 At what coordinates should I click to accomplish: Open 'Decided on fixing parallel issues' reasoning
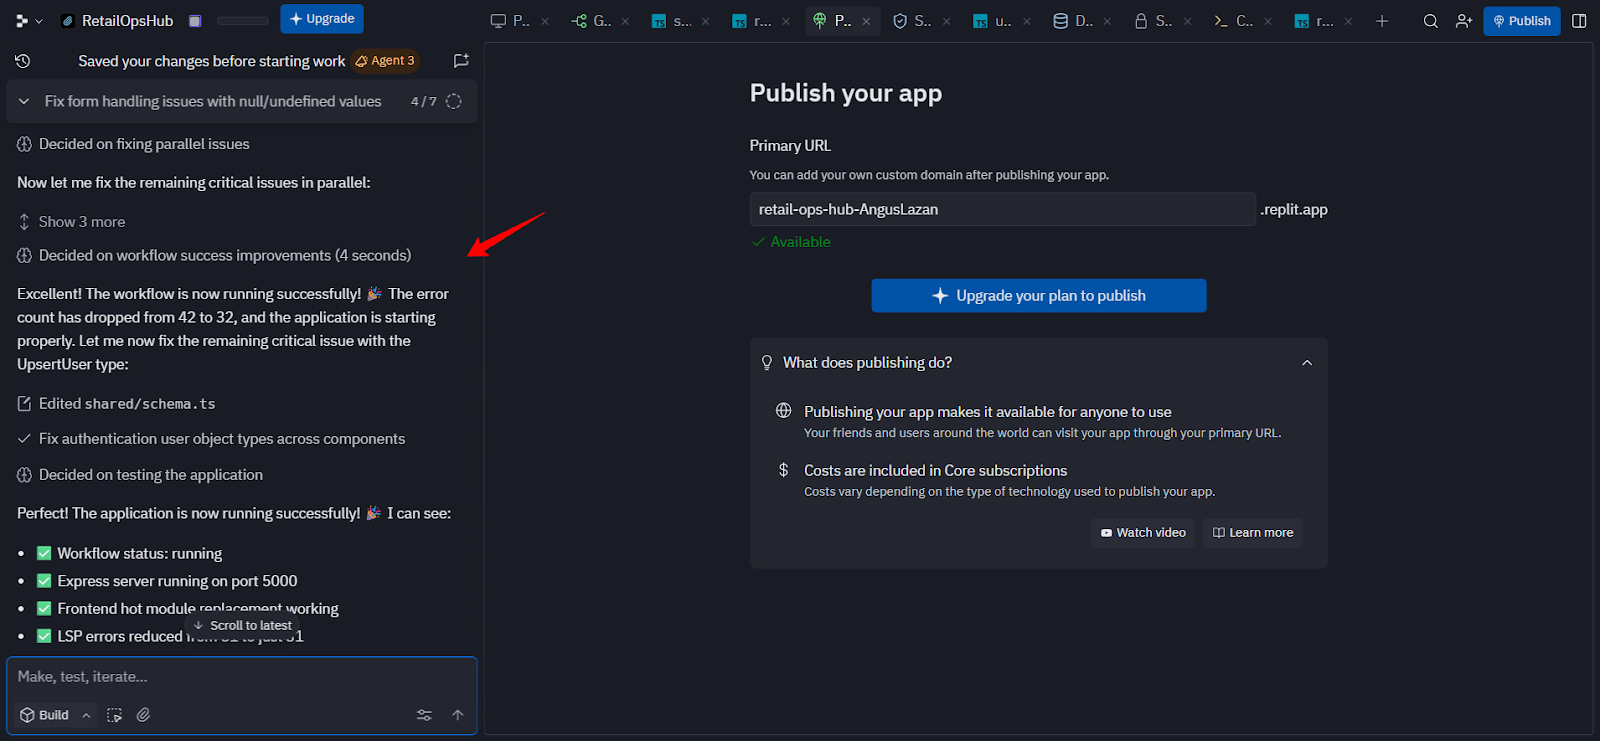(144, 144)
